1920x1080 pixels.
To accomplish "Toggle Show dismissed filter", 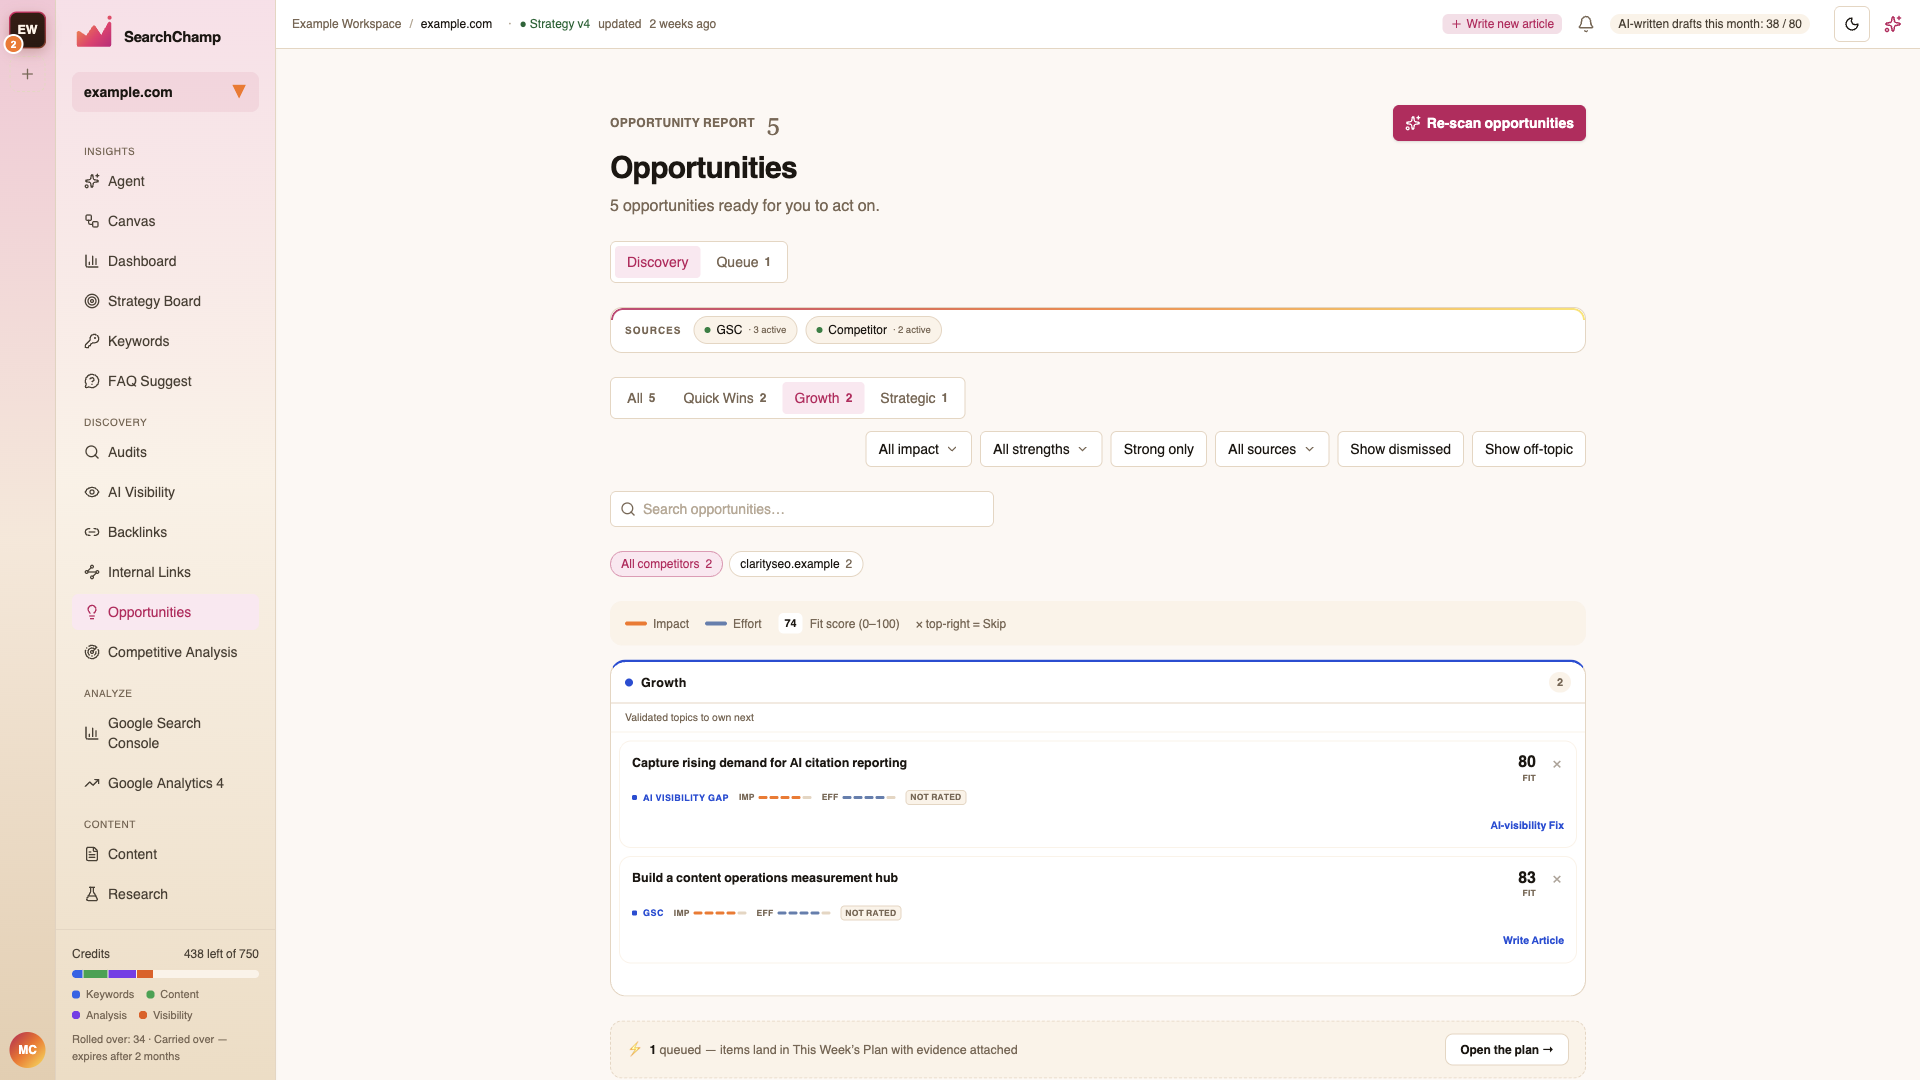I will point(1400,449).
